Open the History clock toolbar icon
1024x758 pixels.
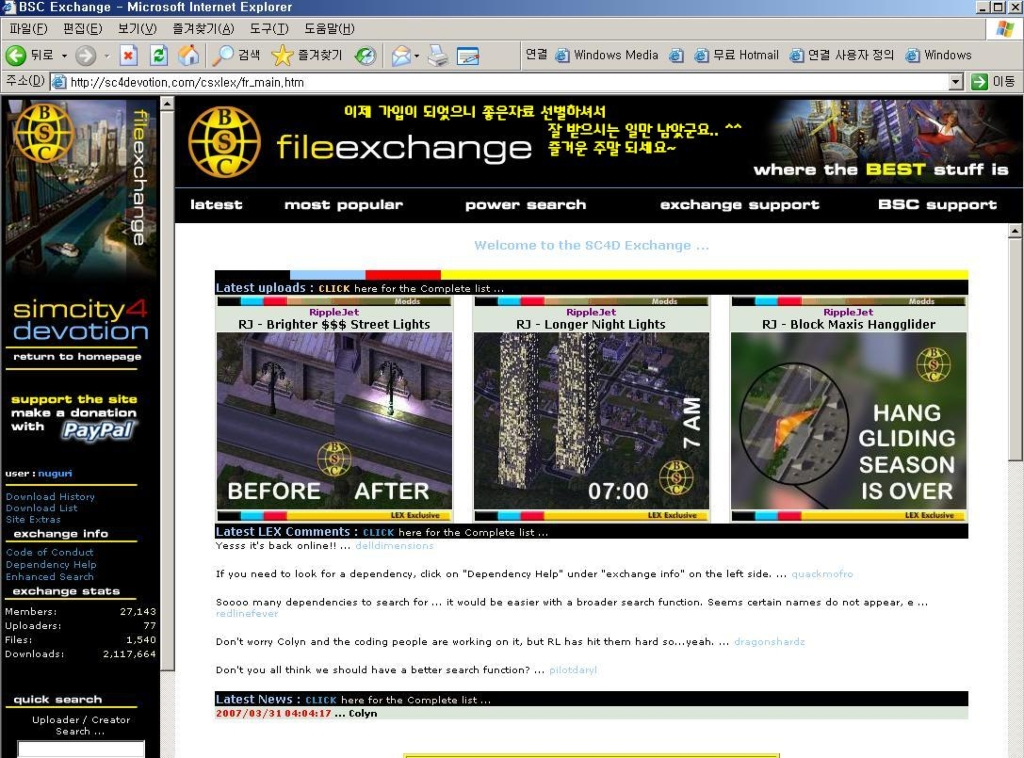click(x=366, y=55)
